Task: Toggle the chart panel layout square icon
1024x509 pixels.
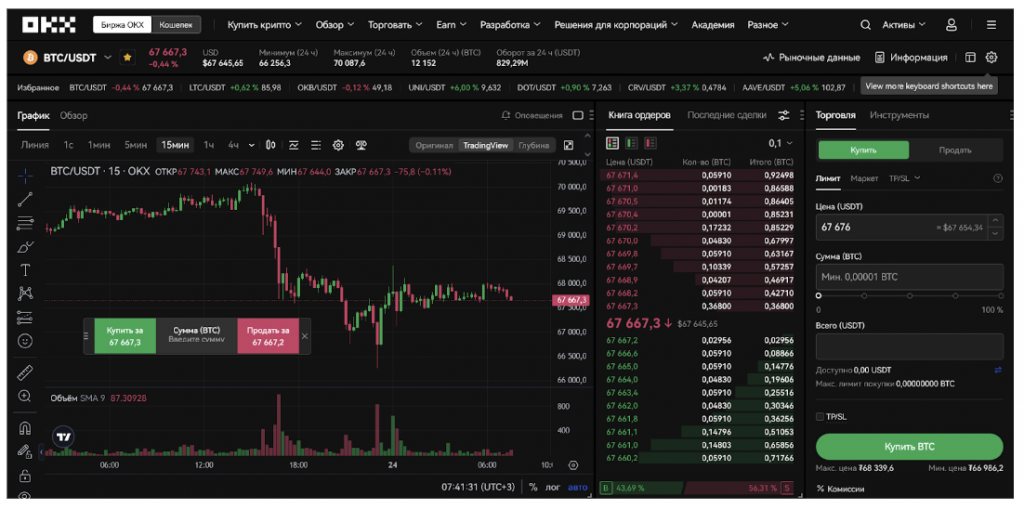Action: [x=578, y=116]
